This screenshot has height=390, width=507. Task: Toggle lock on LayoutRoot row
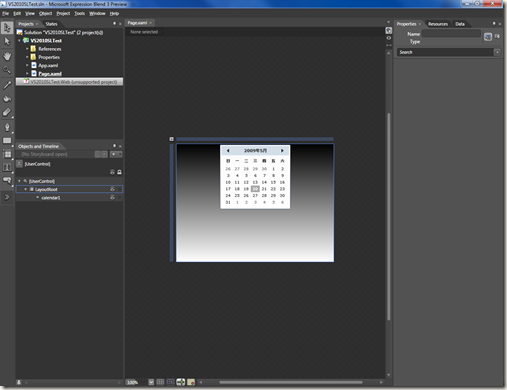coord(119,189)
